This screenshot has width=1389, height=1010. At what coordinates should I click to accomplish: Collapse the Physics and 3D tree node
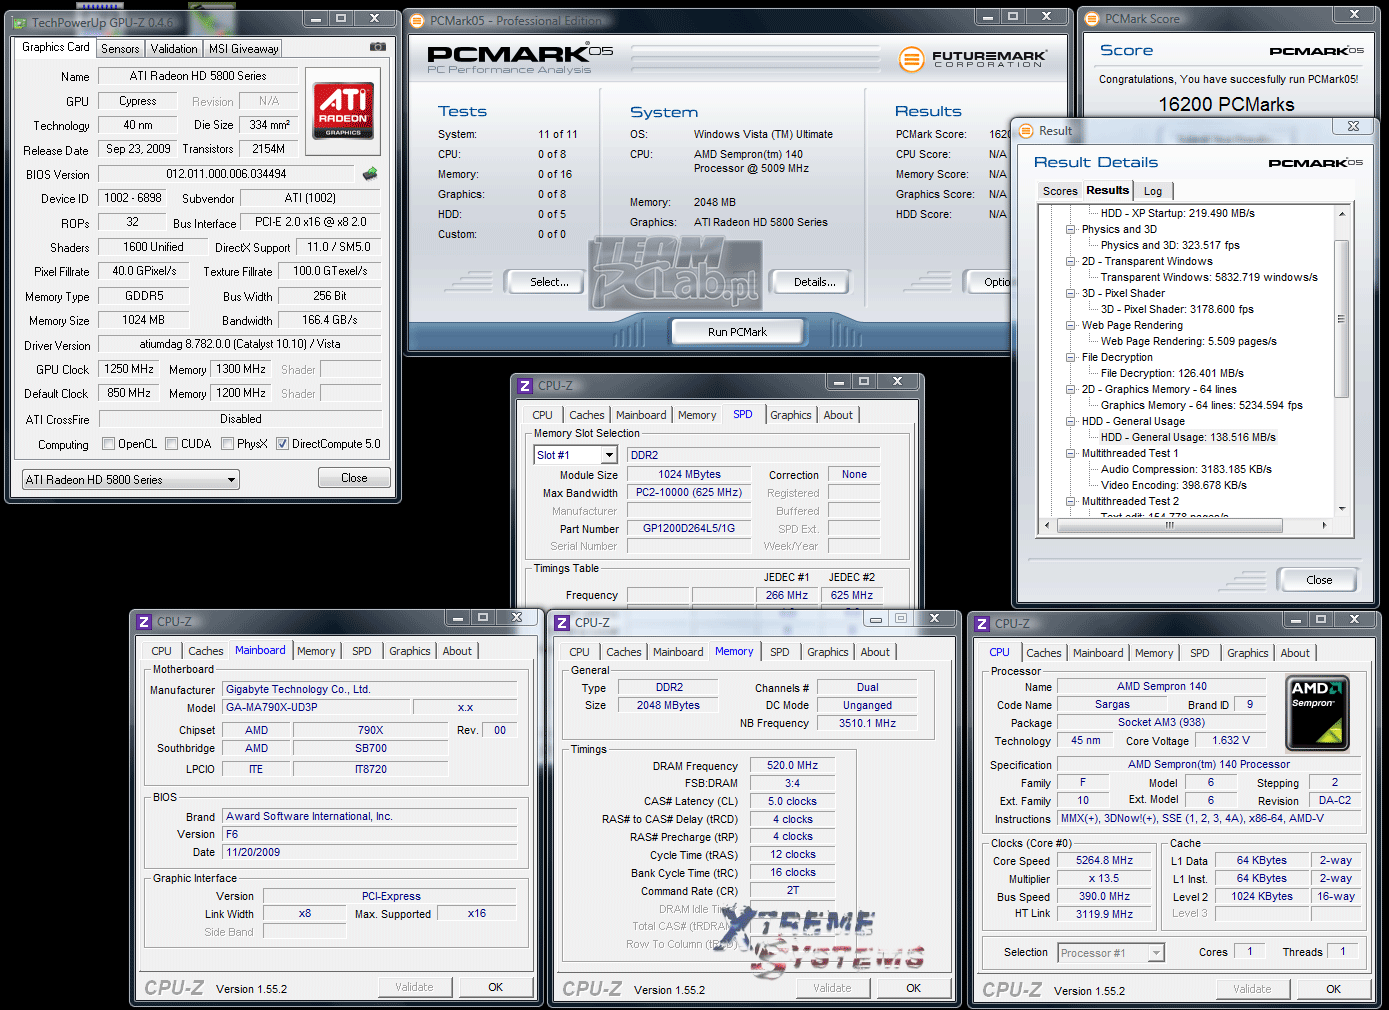1071,229
